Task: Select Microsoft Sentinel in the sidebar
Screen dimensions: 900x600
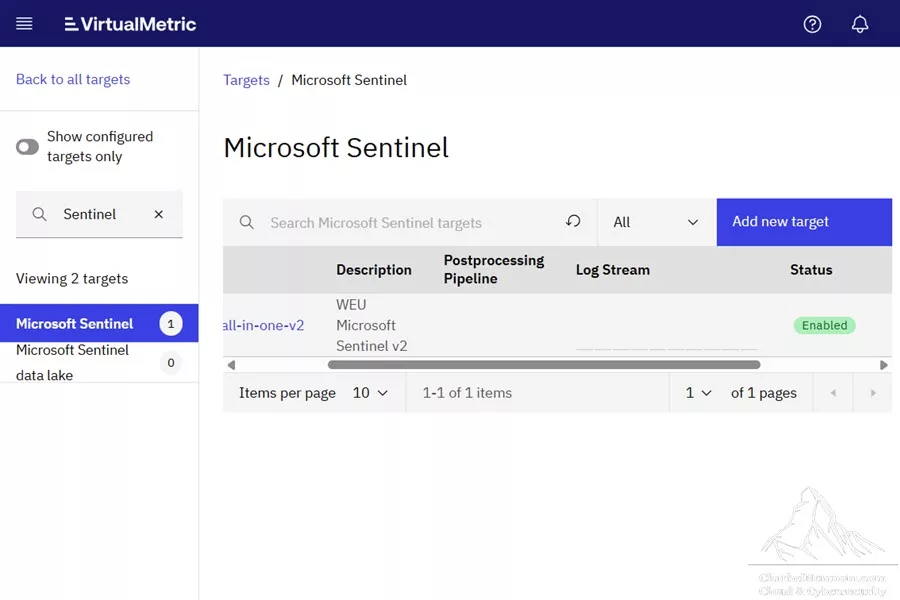Action: click(99, 323)
